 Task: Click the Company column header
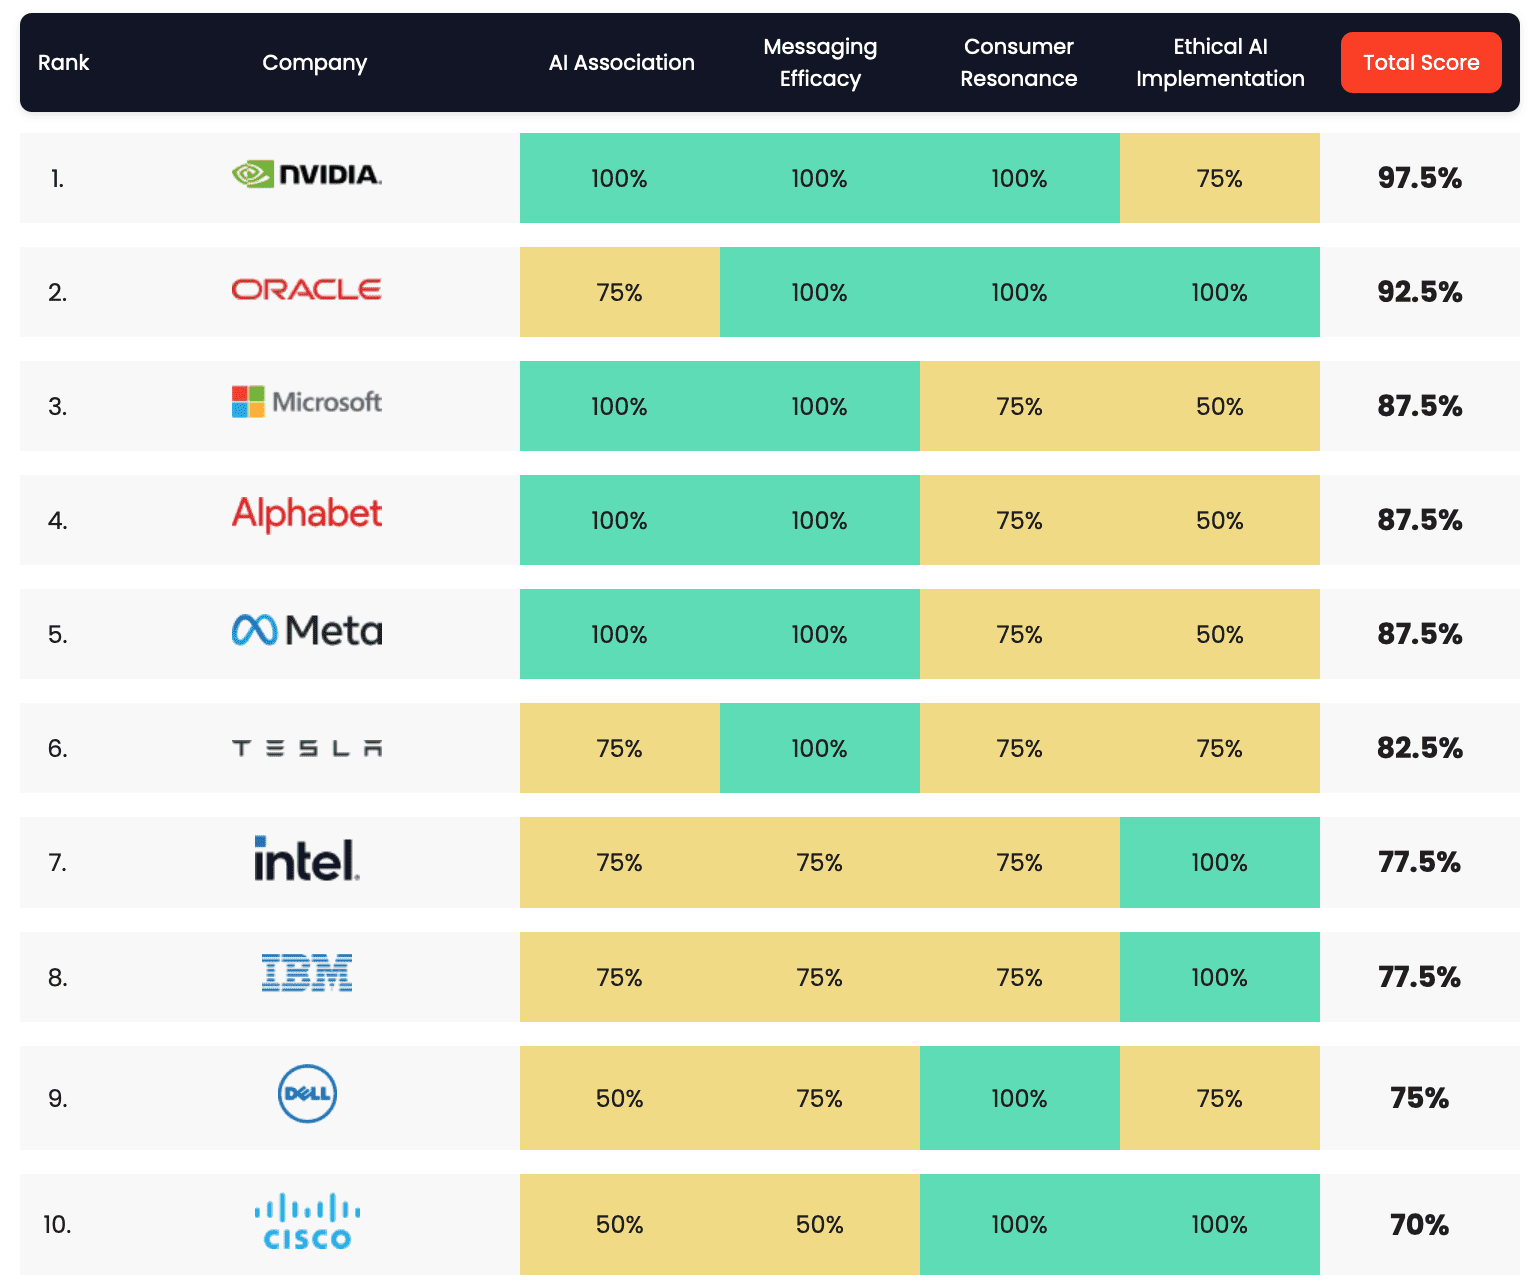[x=314, y=62]
